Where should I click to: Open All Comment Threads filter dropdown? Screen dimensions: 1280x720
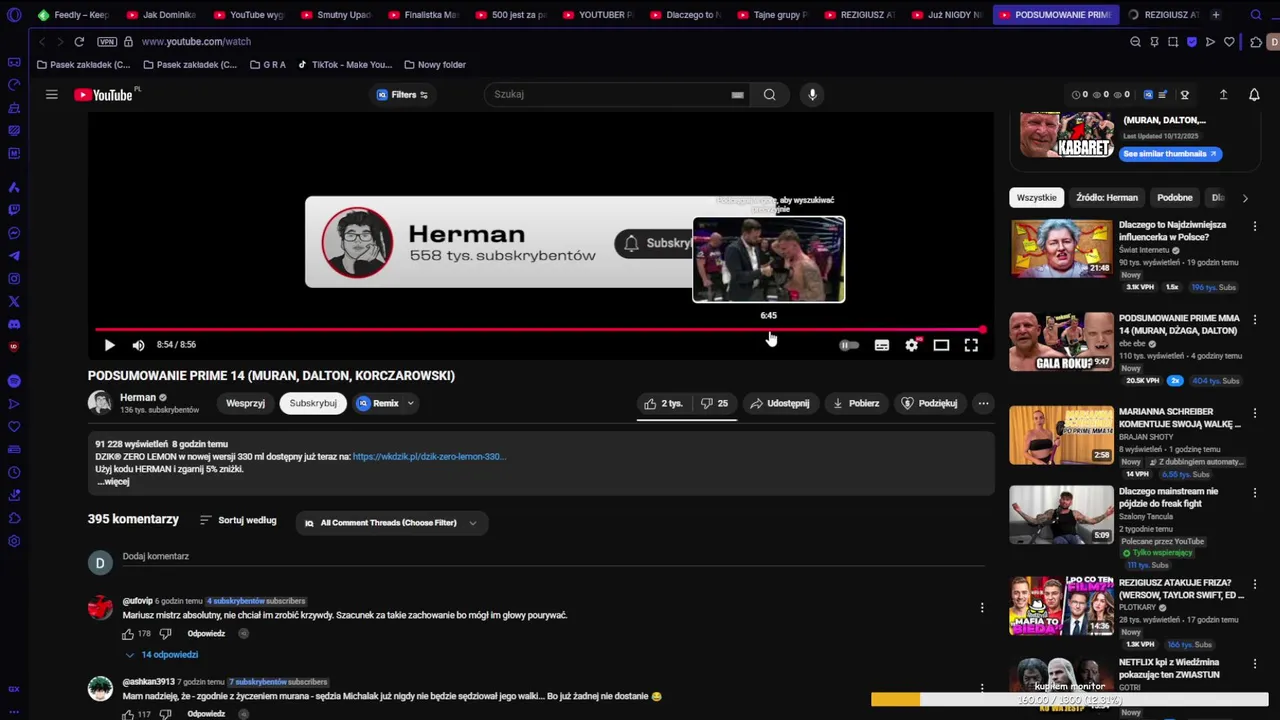(x=391, y=523)
